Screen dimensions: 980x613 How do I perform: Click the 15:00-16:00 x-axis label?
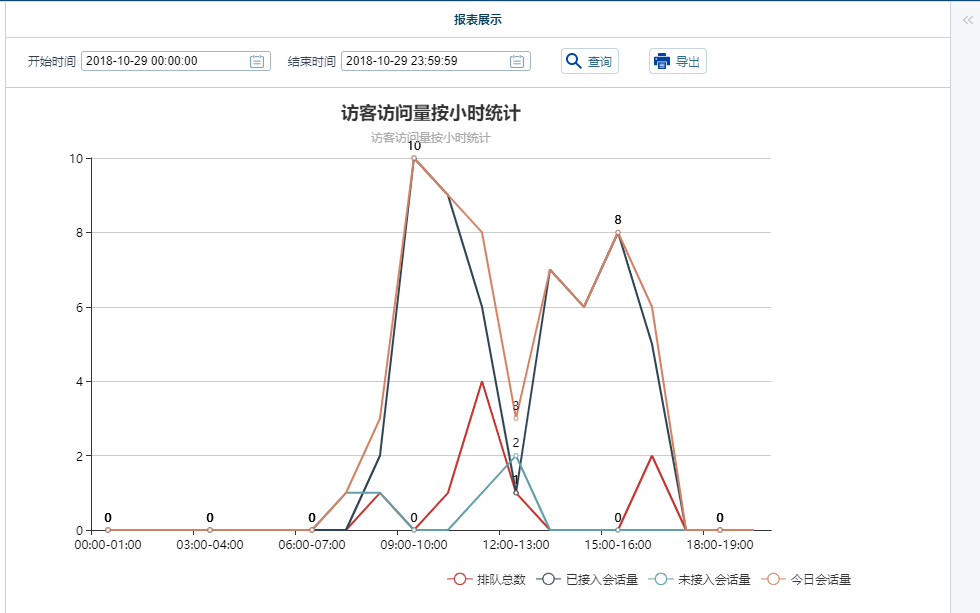tap(618, 545)
